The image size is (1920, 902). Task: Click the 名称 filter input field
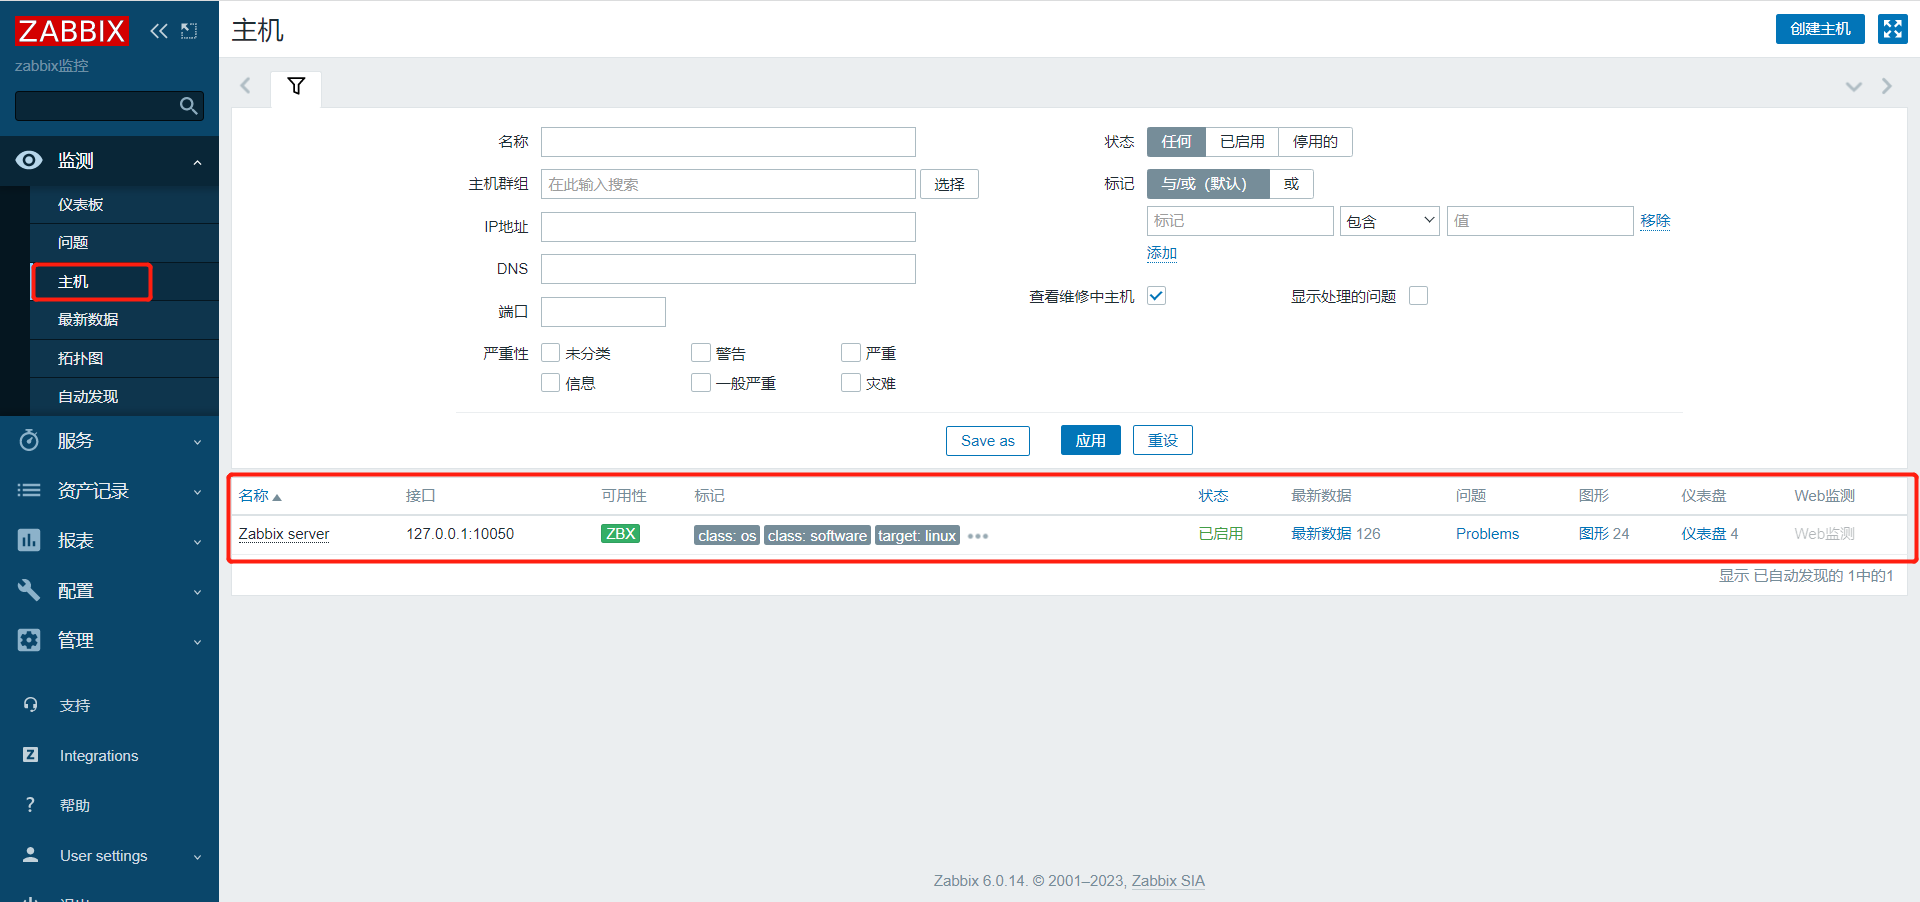click(728, 142)
